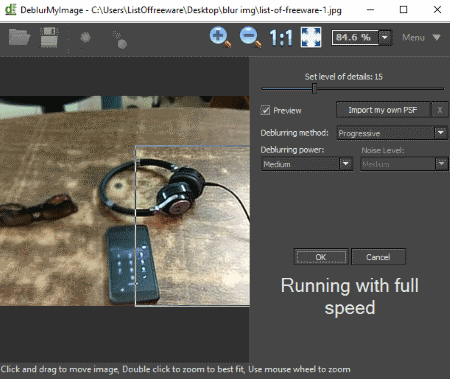This screenshot has height=379, width=450.
Task: Click the level of details slider handle
Action: tap(314, 89)
